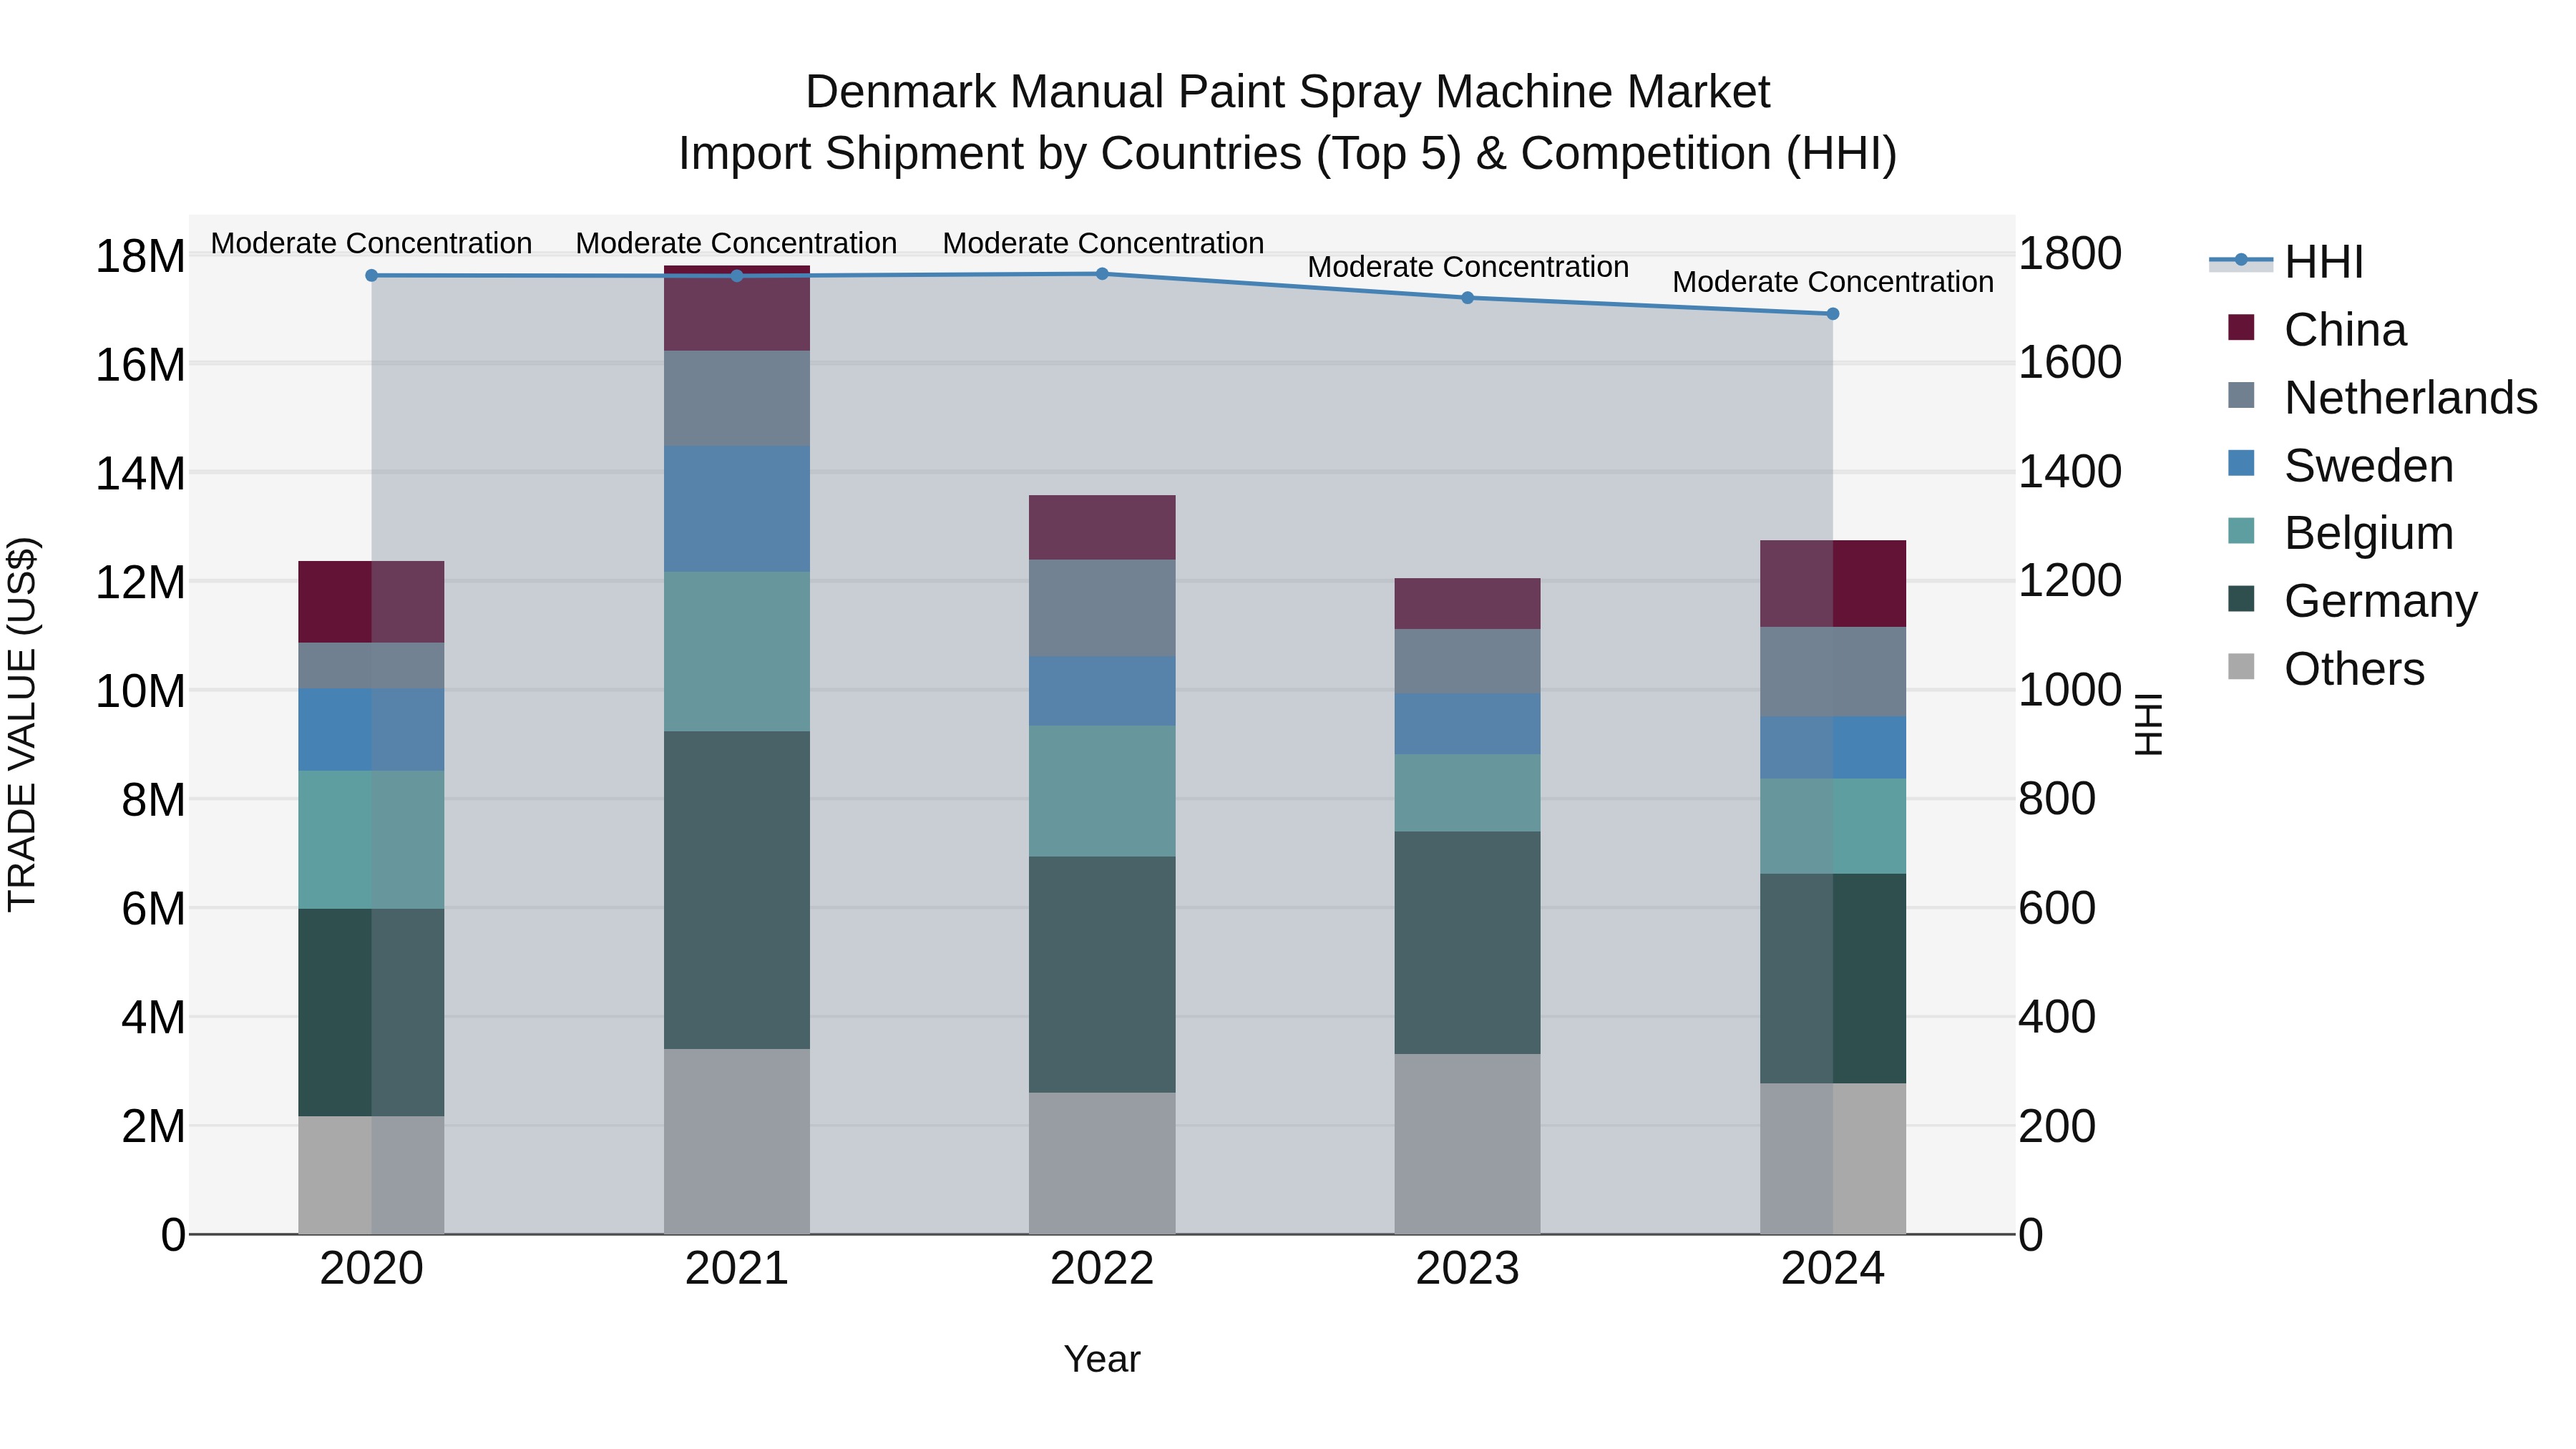2576x1449 pixels.
Task: Click the 2021 Netherlands bar segment
Action: click(x=737, y=398)
